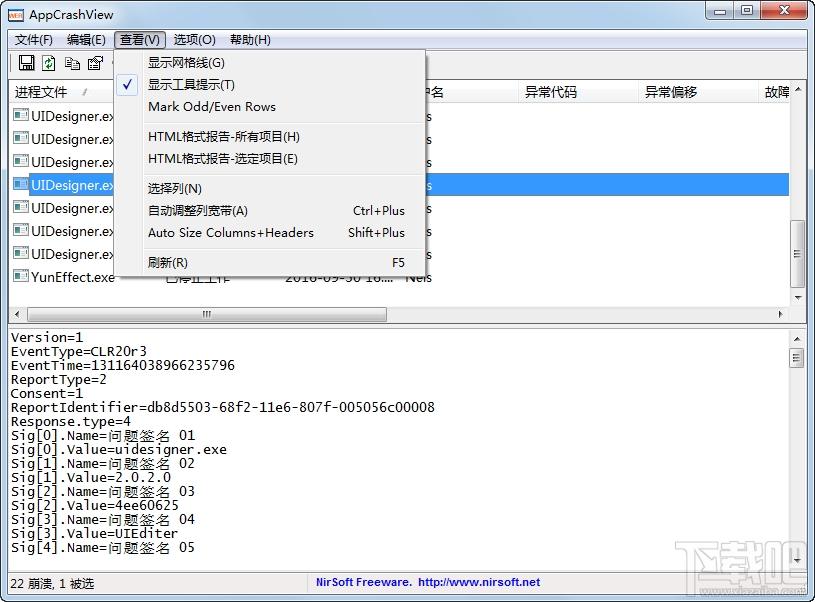Sort by the 异常代码 column header
Image resolution: width=815 pixels, height=602 pixels.
pyautogui.click(x=578, y=92)
